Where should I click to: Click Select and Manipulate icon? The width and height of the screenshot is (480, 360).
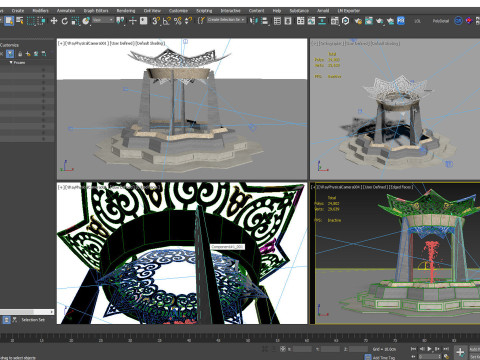point(133,21)
